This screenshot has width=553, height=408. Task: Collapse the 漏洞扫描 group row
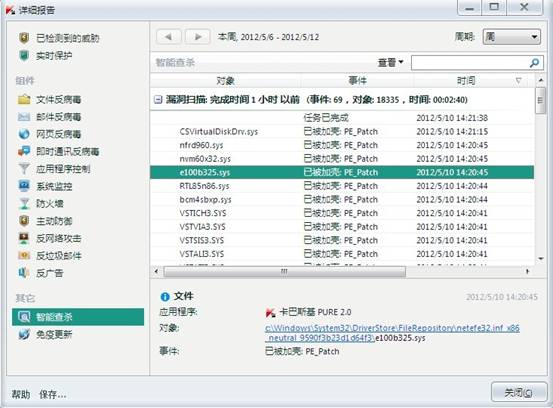pyautogui.click(x=158, y=100)
